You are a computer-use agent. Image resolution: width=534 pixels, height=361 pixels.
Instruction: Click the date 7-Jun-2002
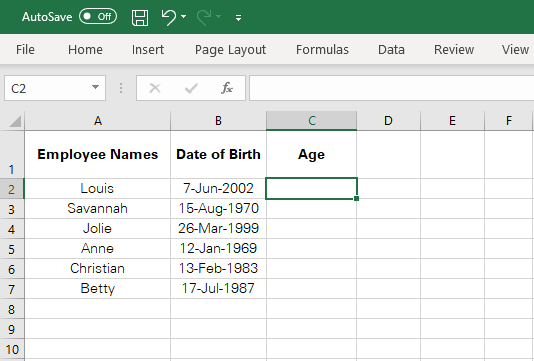(x=218, y=188)
